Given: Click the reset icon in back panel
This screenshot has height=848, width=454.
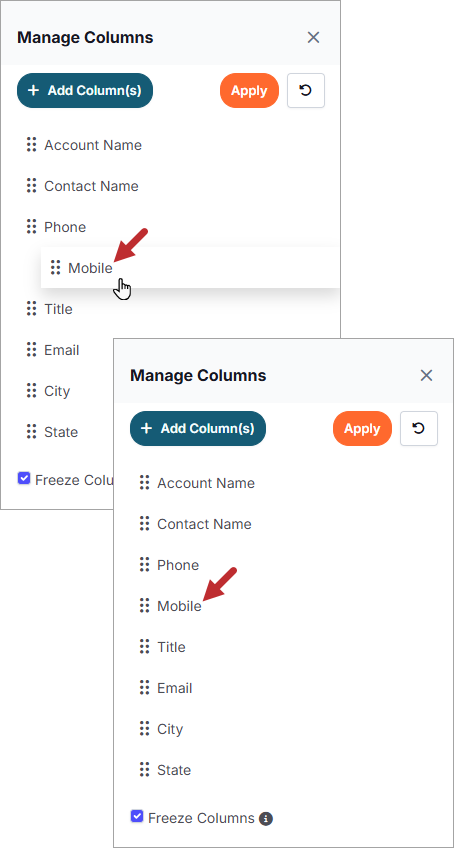Looking at the screenshot, I should (306, 90).
